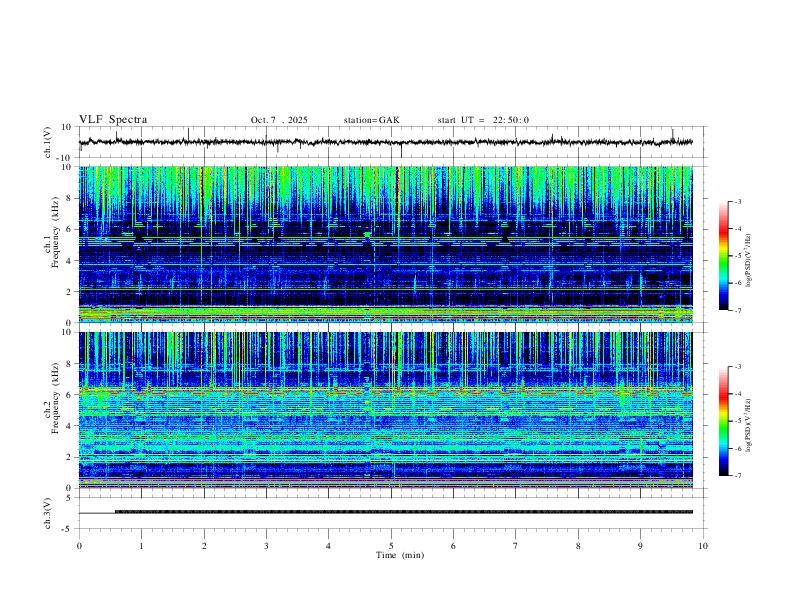Click time axis tick label "8"
792x612 pixels.
(x=578, y=546)
